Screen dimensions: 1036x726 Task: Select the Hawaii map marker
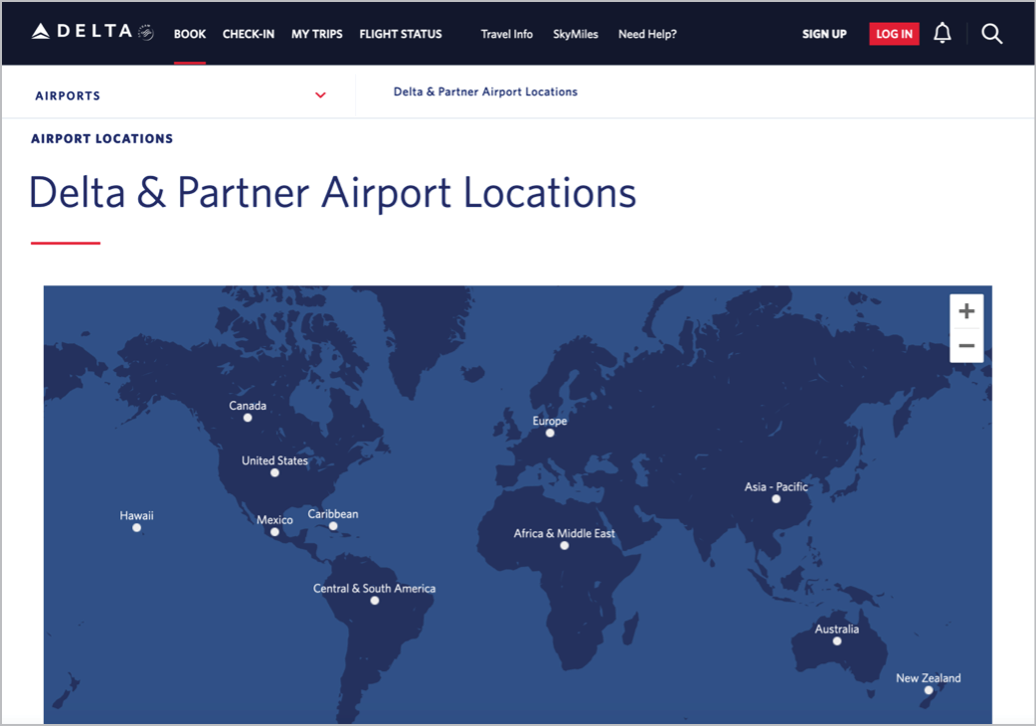coord(136,528)
